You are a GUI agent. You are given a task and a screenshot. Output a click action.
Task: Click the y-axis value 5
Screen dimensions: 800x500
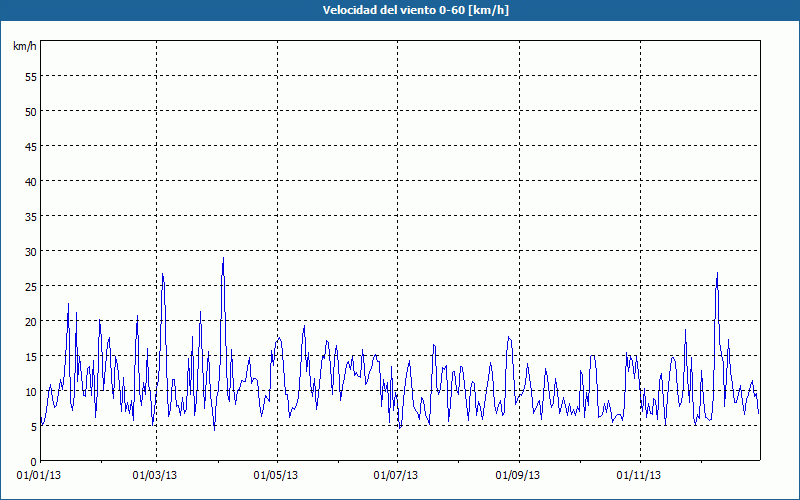click(34, 427)
